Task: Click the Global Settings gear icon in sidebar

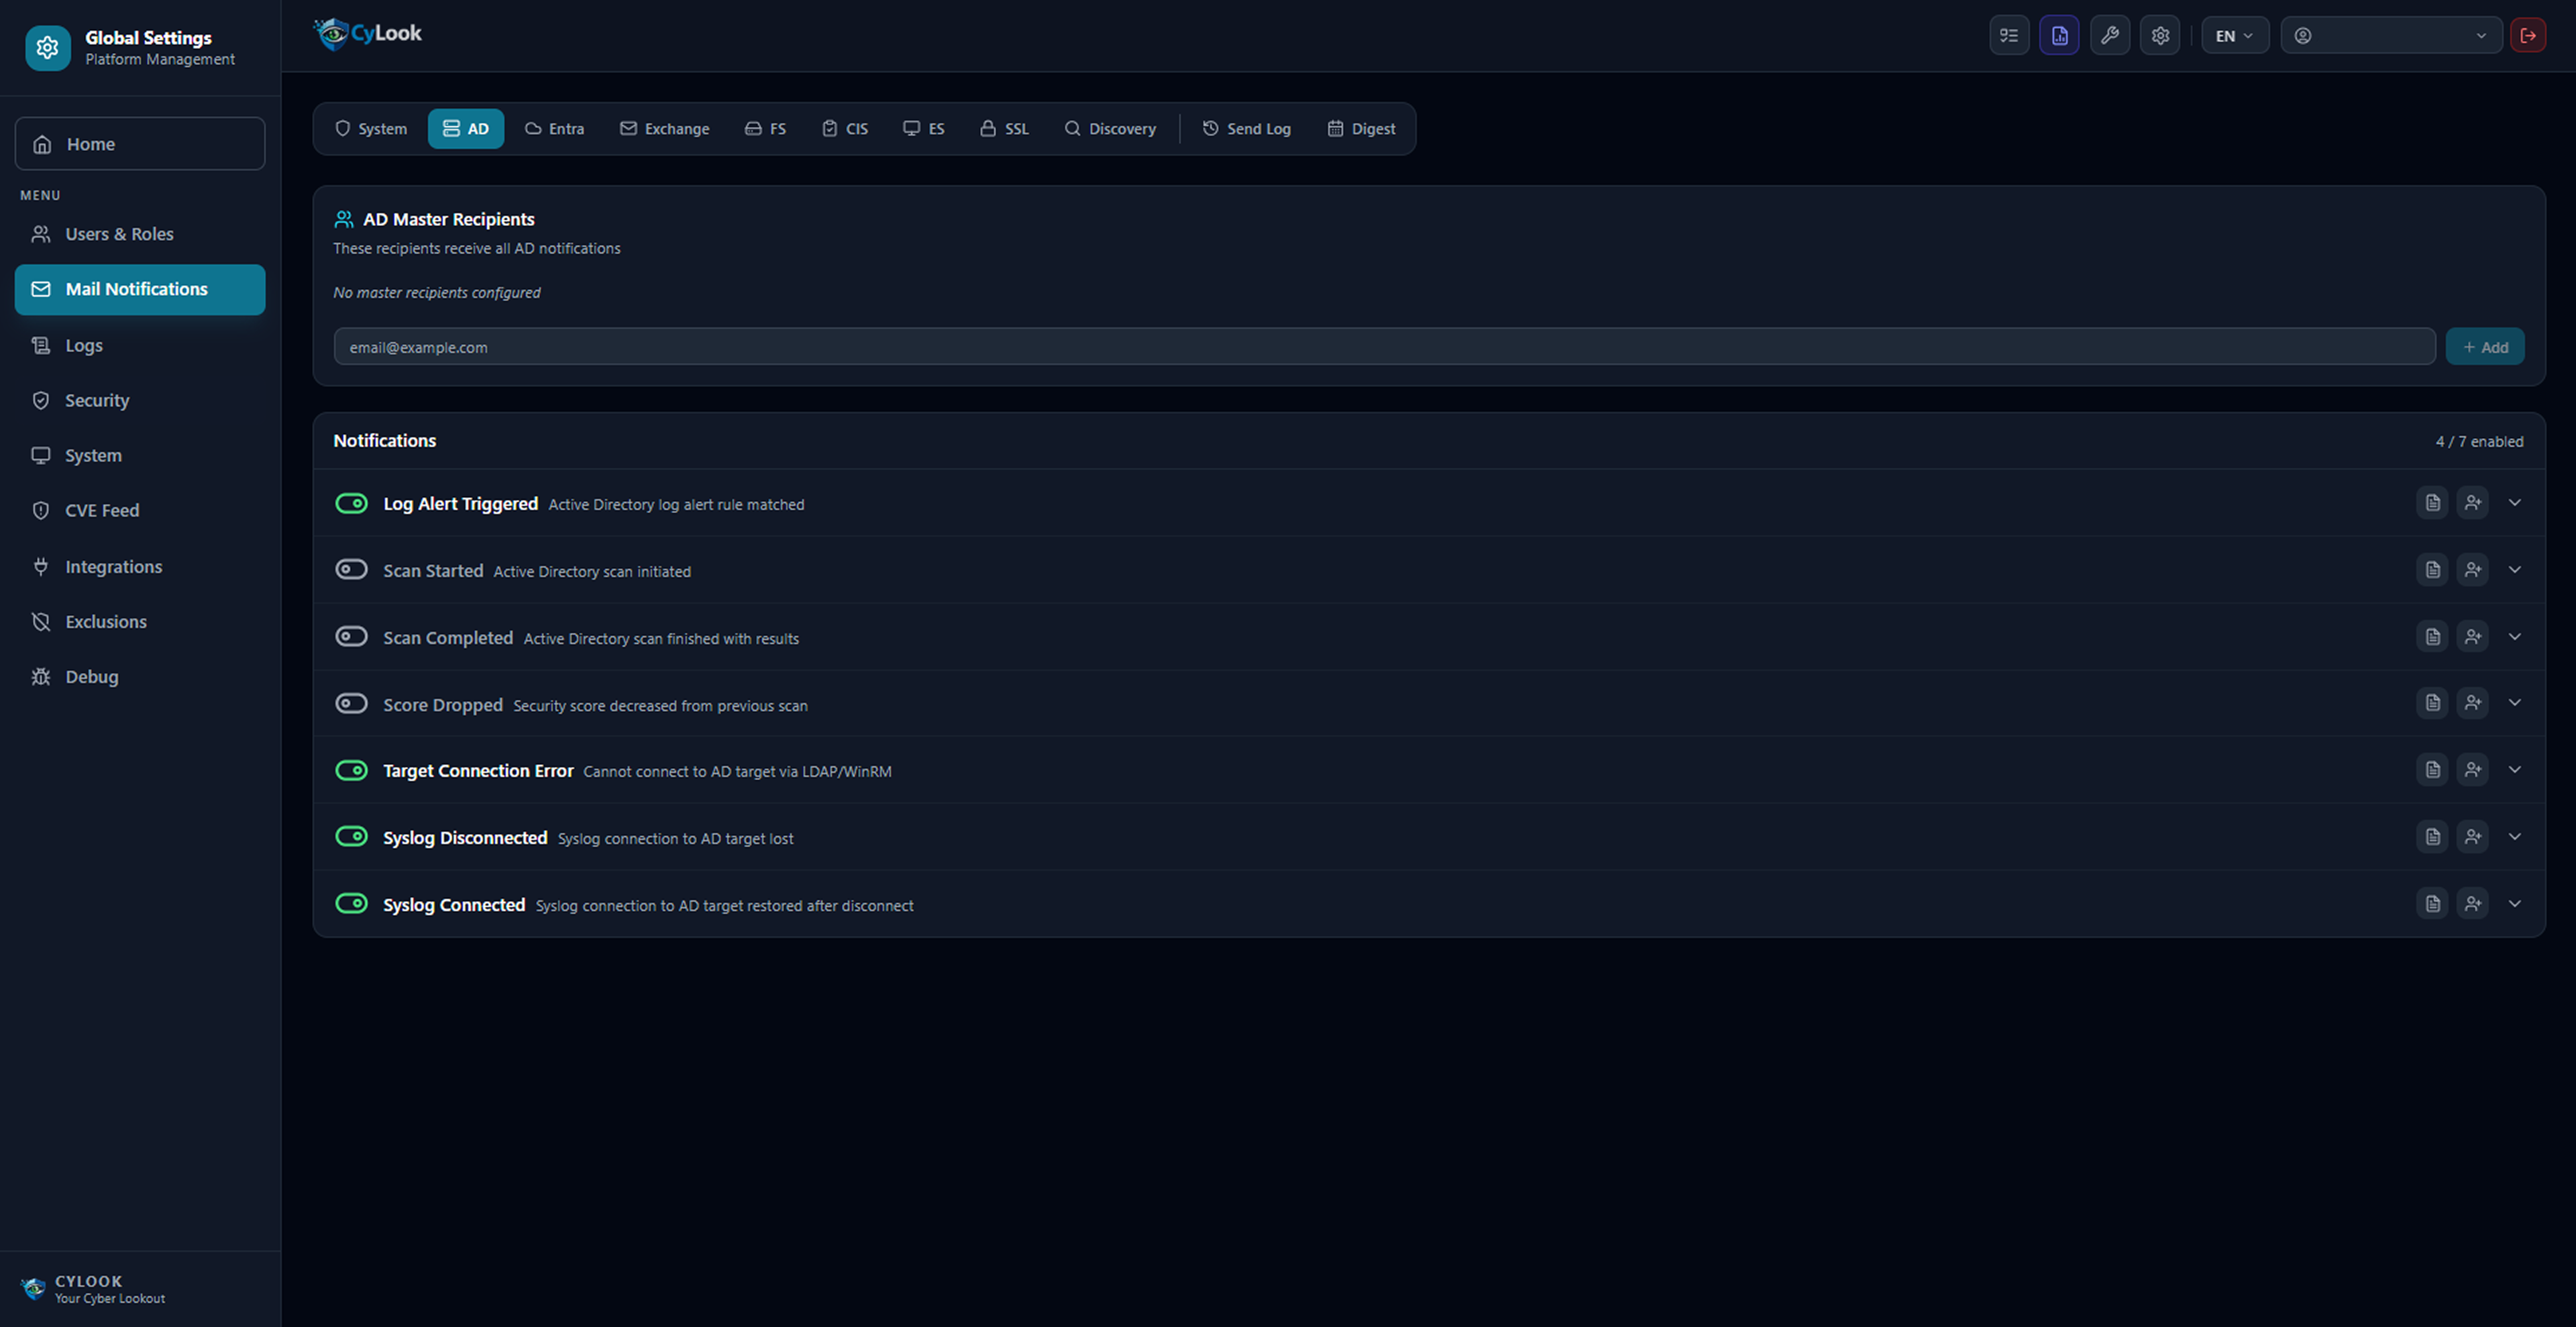Action: point(48,48)
